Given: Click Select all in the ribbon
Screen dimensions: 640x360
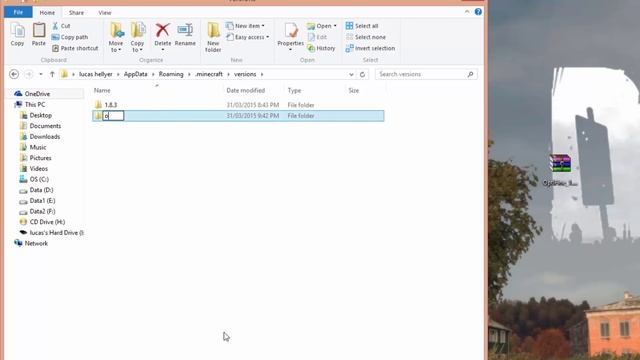Looking at the screenshot, I should 362,26.
